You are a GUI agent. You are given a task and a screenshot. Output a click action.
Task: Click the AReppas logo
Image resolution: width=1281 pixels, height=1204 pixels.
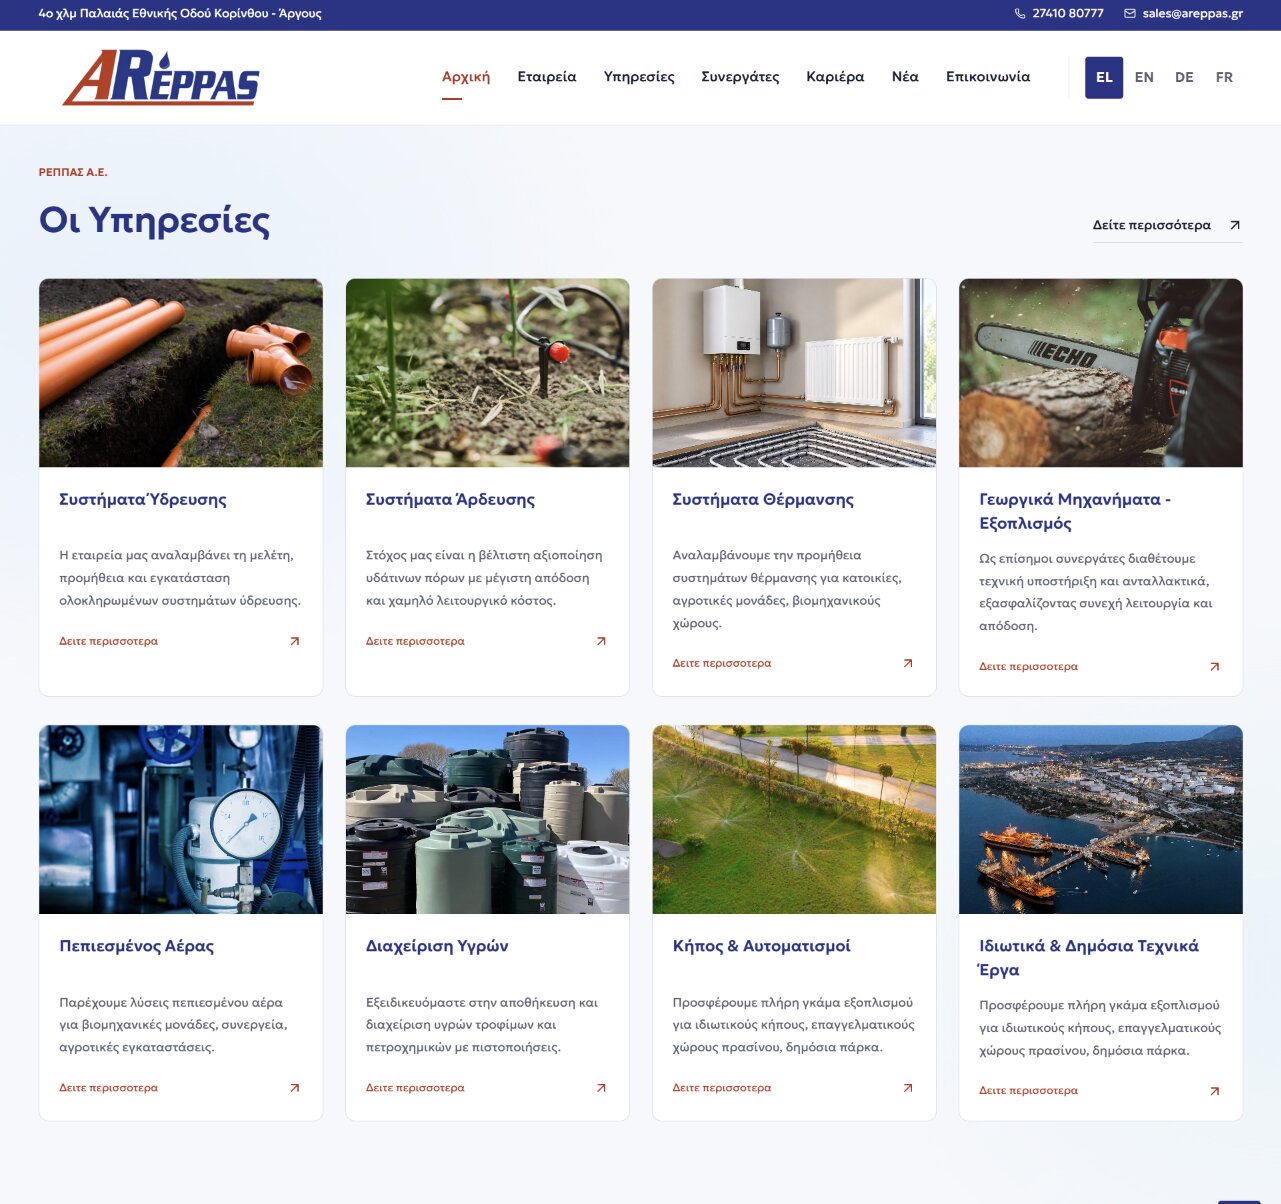point(161,78)
